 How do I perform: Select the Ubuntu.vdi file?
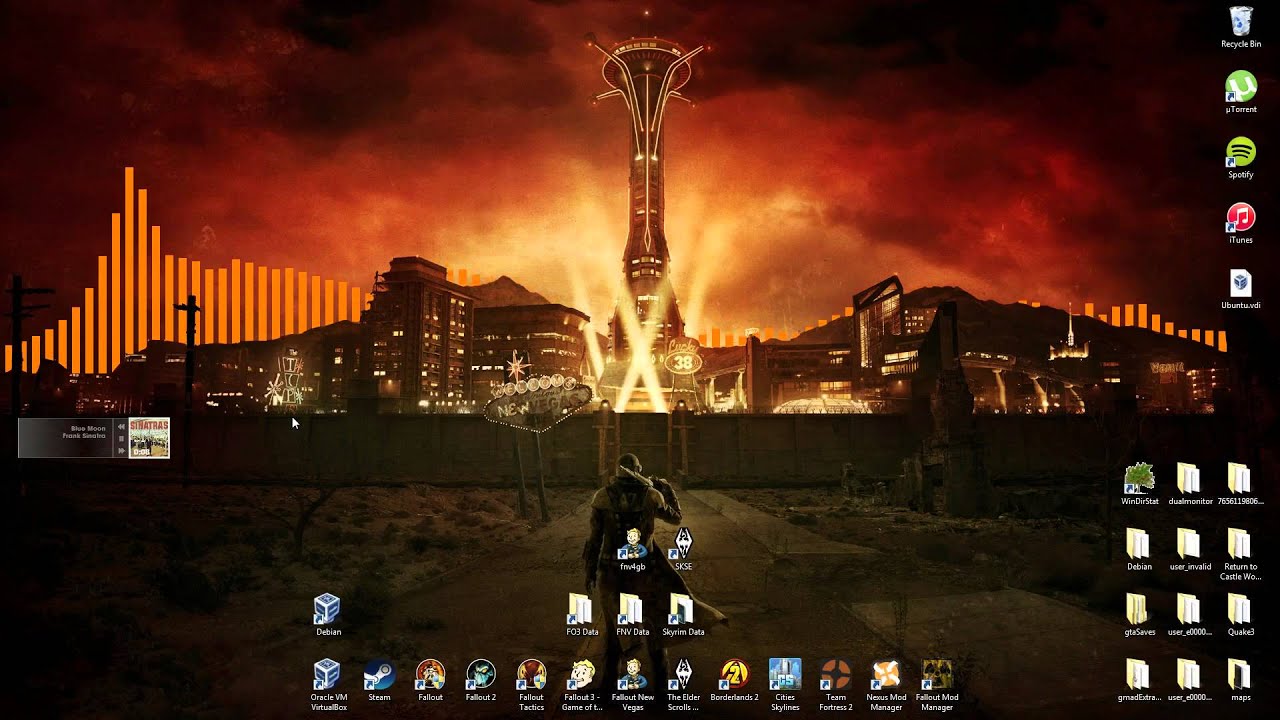click(1240, 288)
